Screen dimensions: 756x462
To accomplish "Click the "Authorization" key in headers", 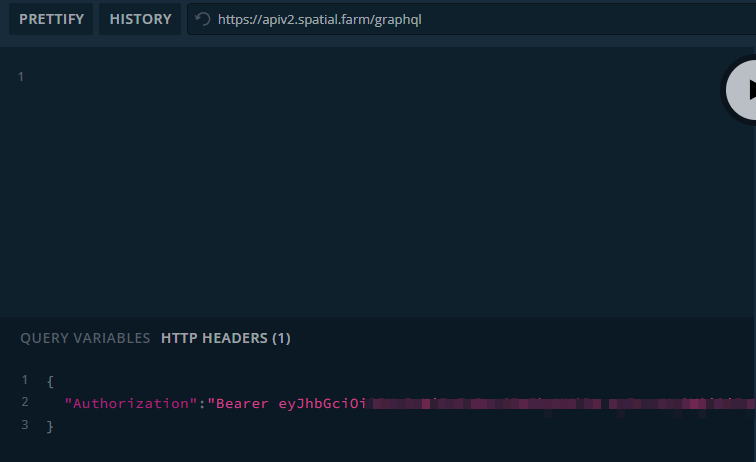I will click(126, 403).
